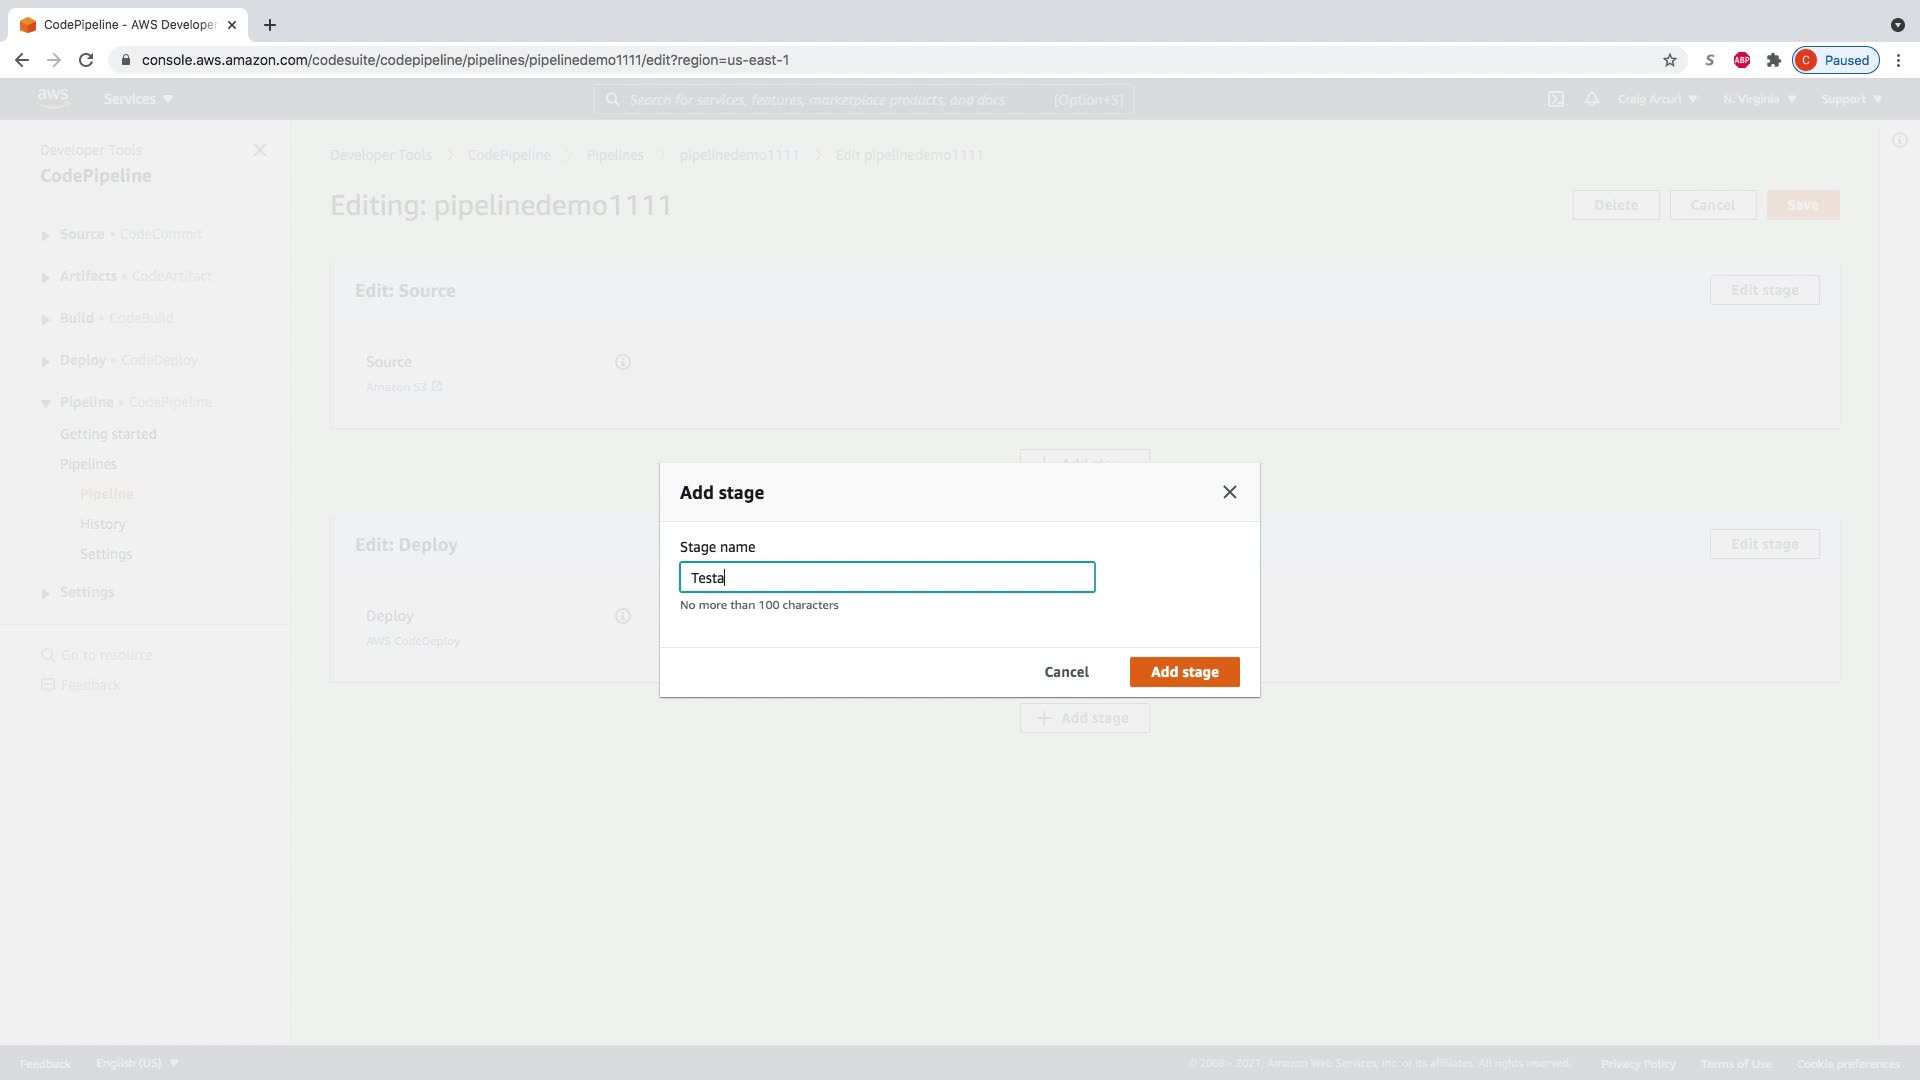
Task: Open a new browser tab
Action: tap(270, 25)
